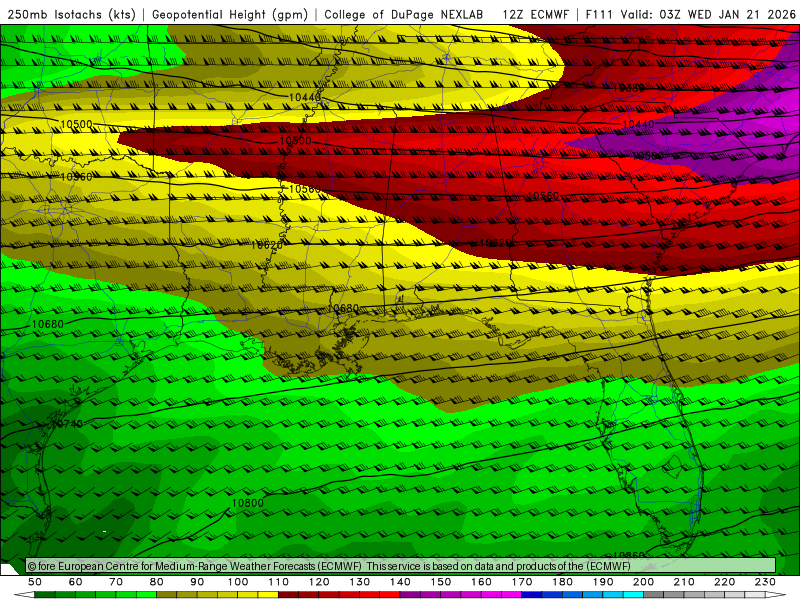Click the cyan swatch before 200

(x=633, y=595)
